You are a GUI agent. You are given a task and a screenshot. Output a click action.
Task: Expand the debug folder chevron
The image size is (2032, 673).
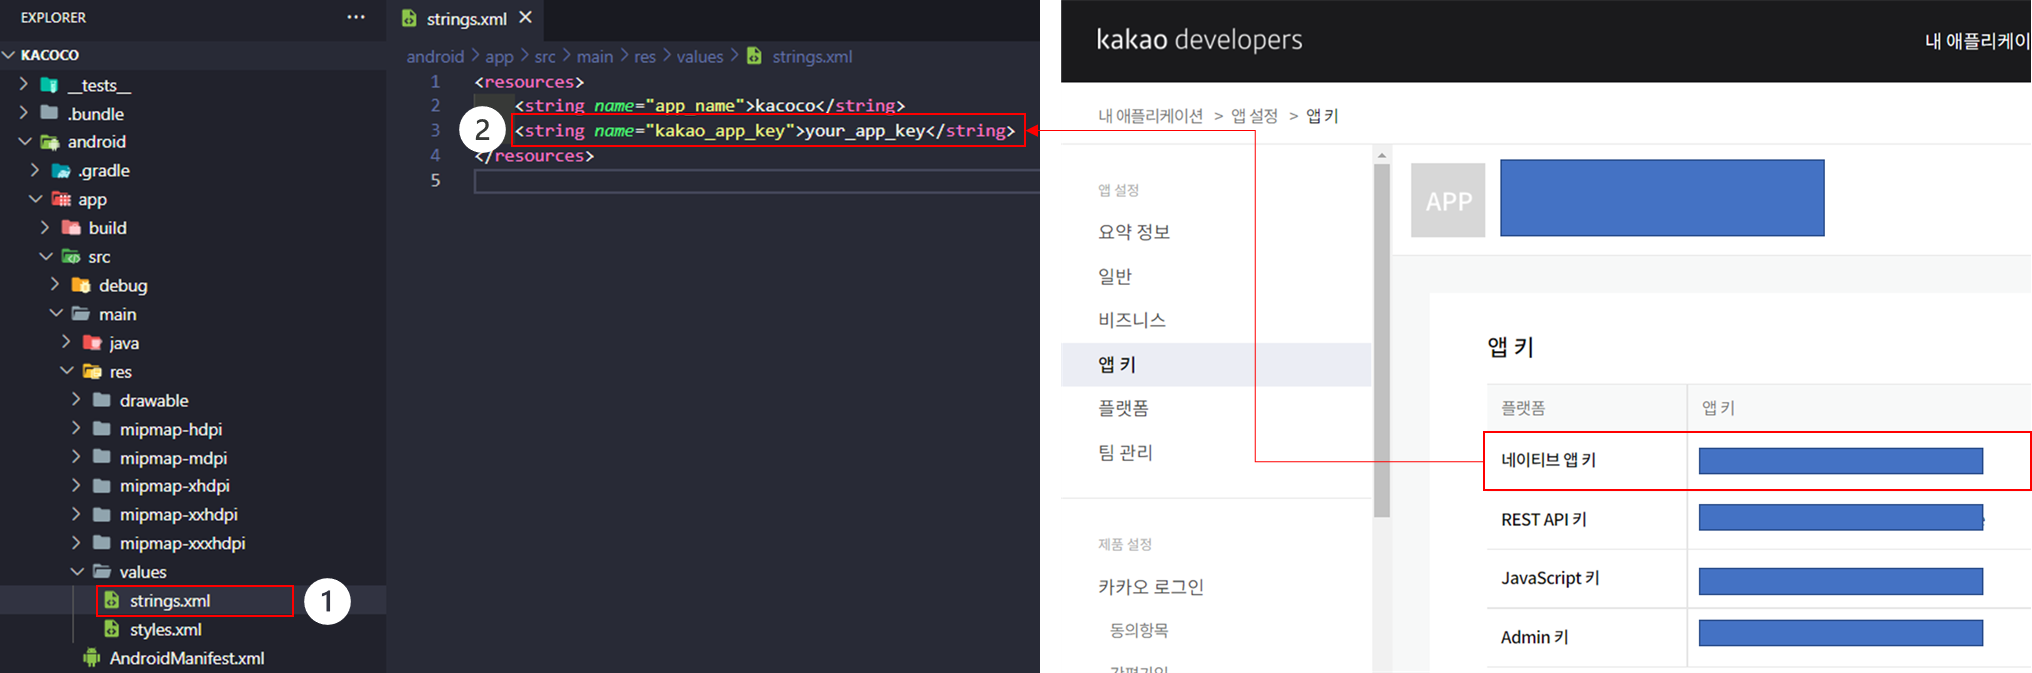[55, 285]
